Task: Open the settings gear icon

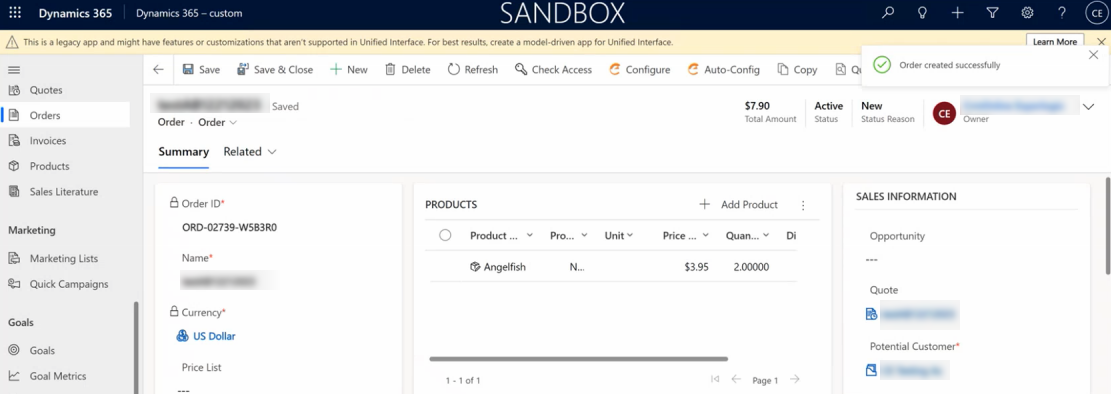Action: coord(1027,13)
